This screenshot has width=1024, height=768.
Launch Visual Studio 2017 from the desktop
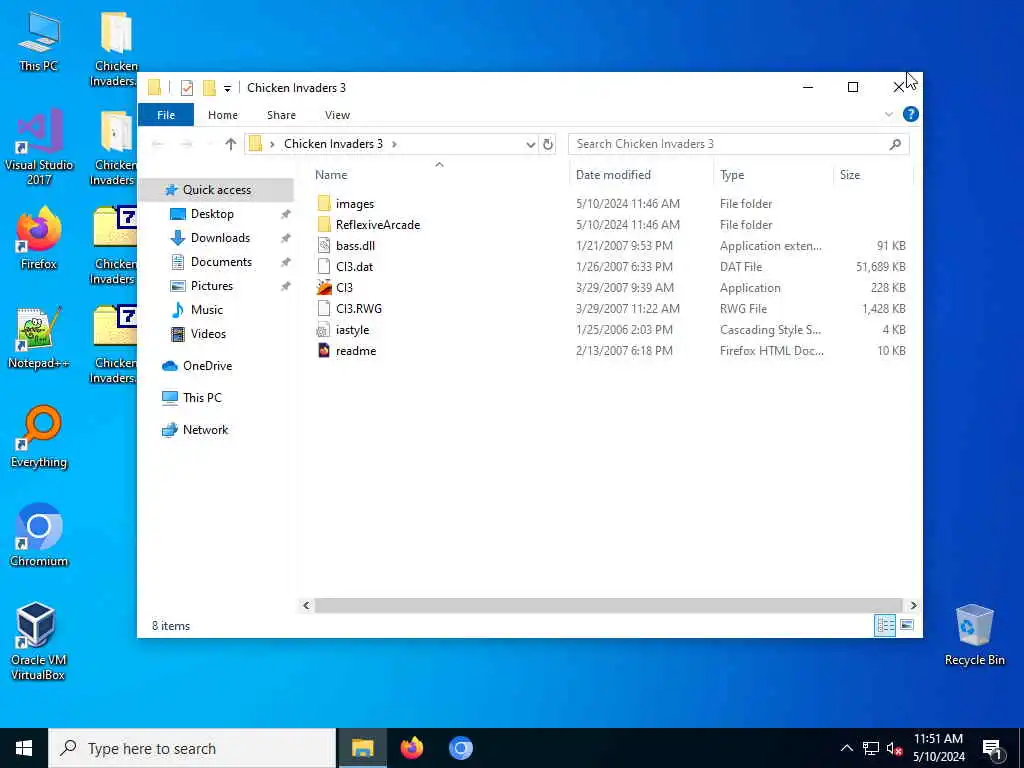pyautogui.click(x=39, y=147)
